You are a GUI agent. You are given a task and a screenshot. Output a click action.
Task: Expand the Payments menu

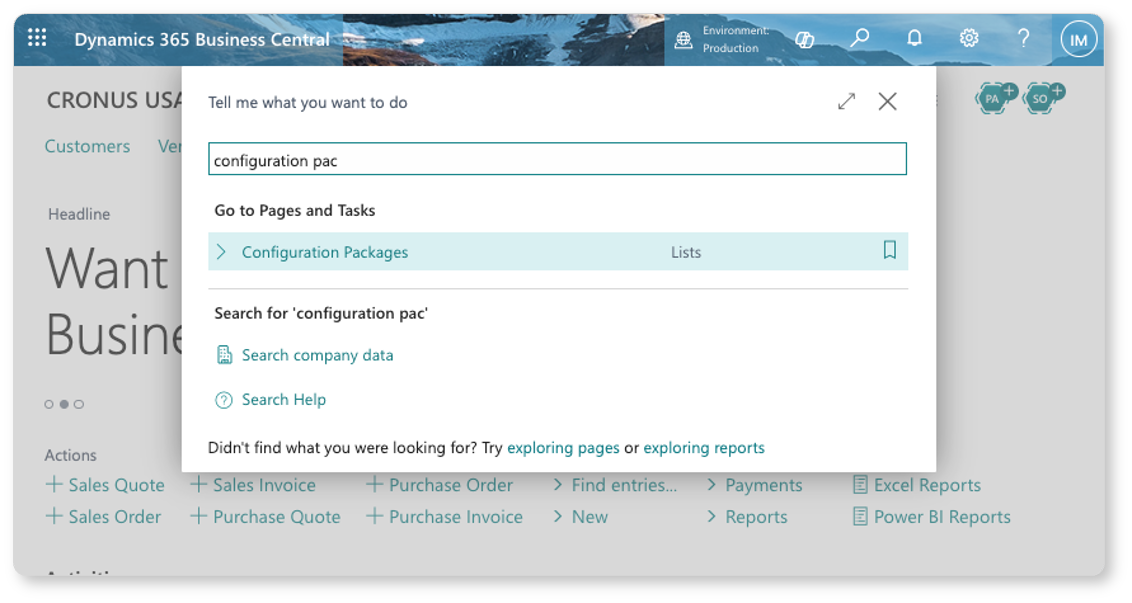[x=711, y=485]
